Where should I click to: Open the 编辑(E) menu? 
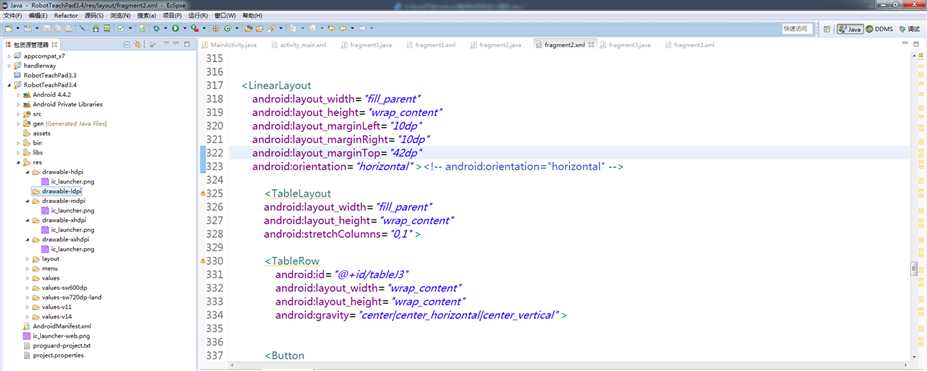37,15
